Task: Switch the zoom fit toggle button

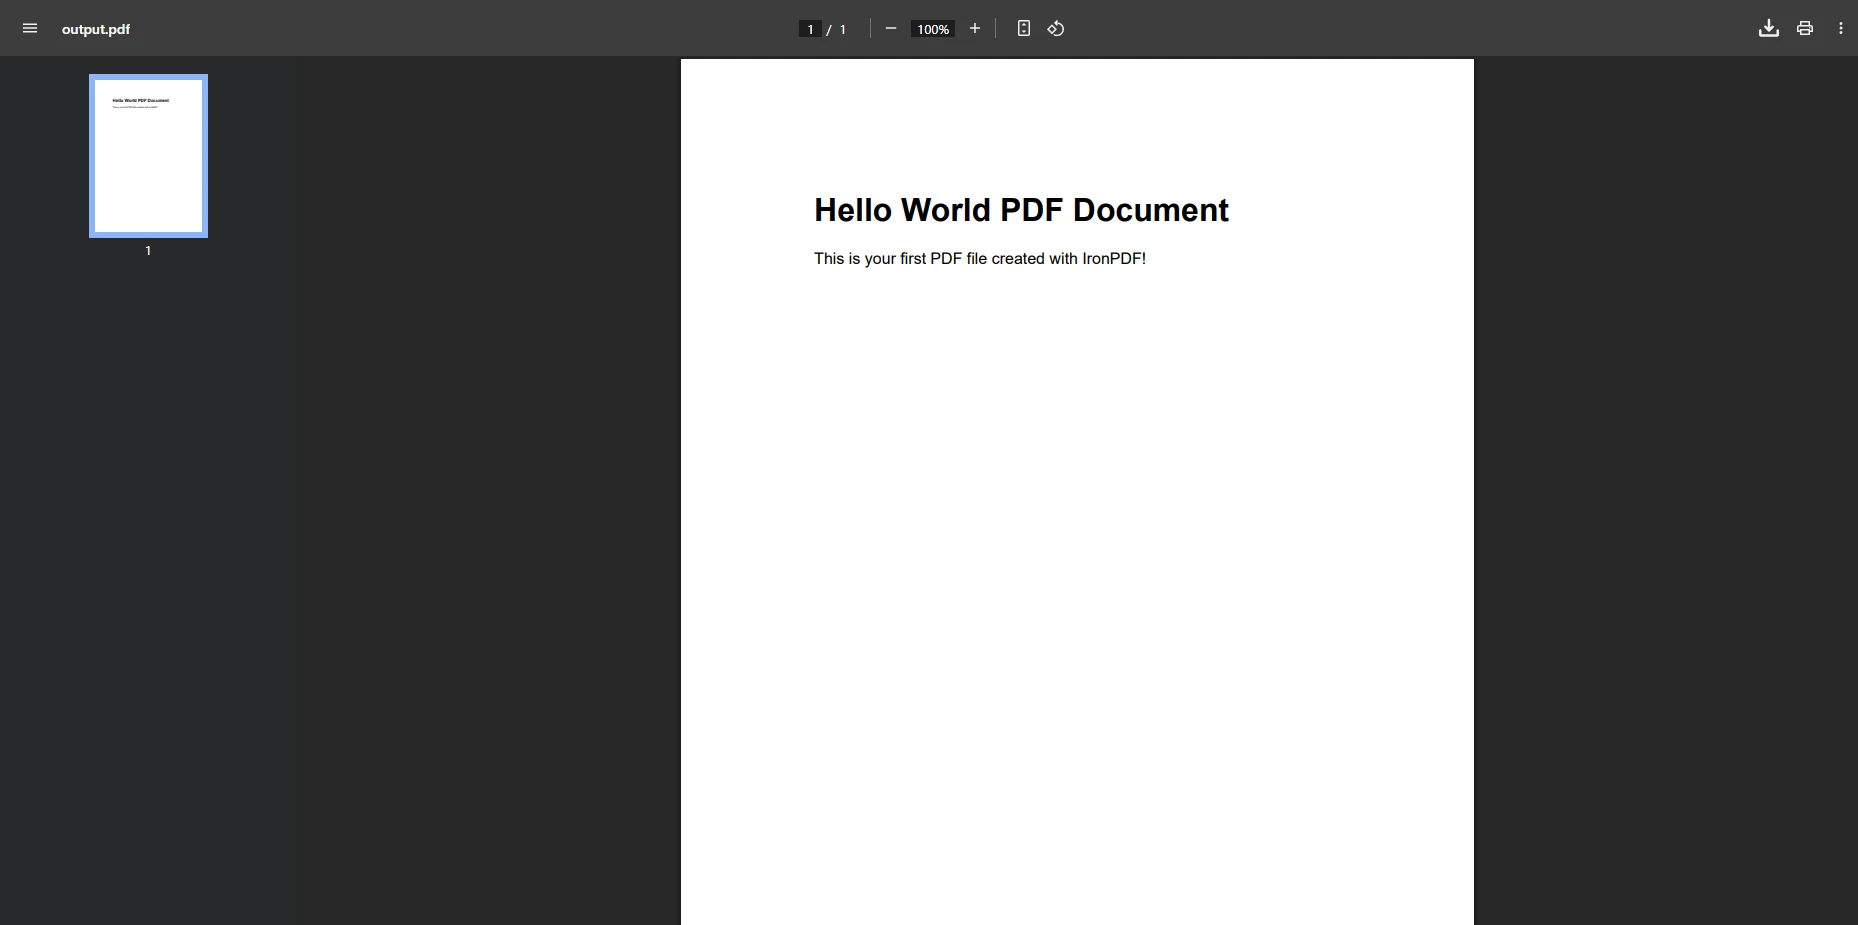Action: 1024,28
